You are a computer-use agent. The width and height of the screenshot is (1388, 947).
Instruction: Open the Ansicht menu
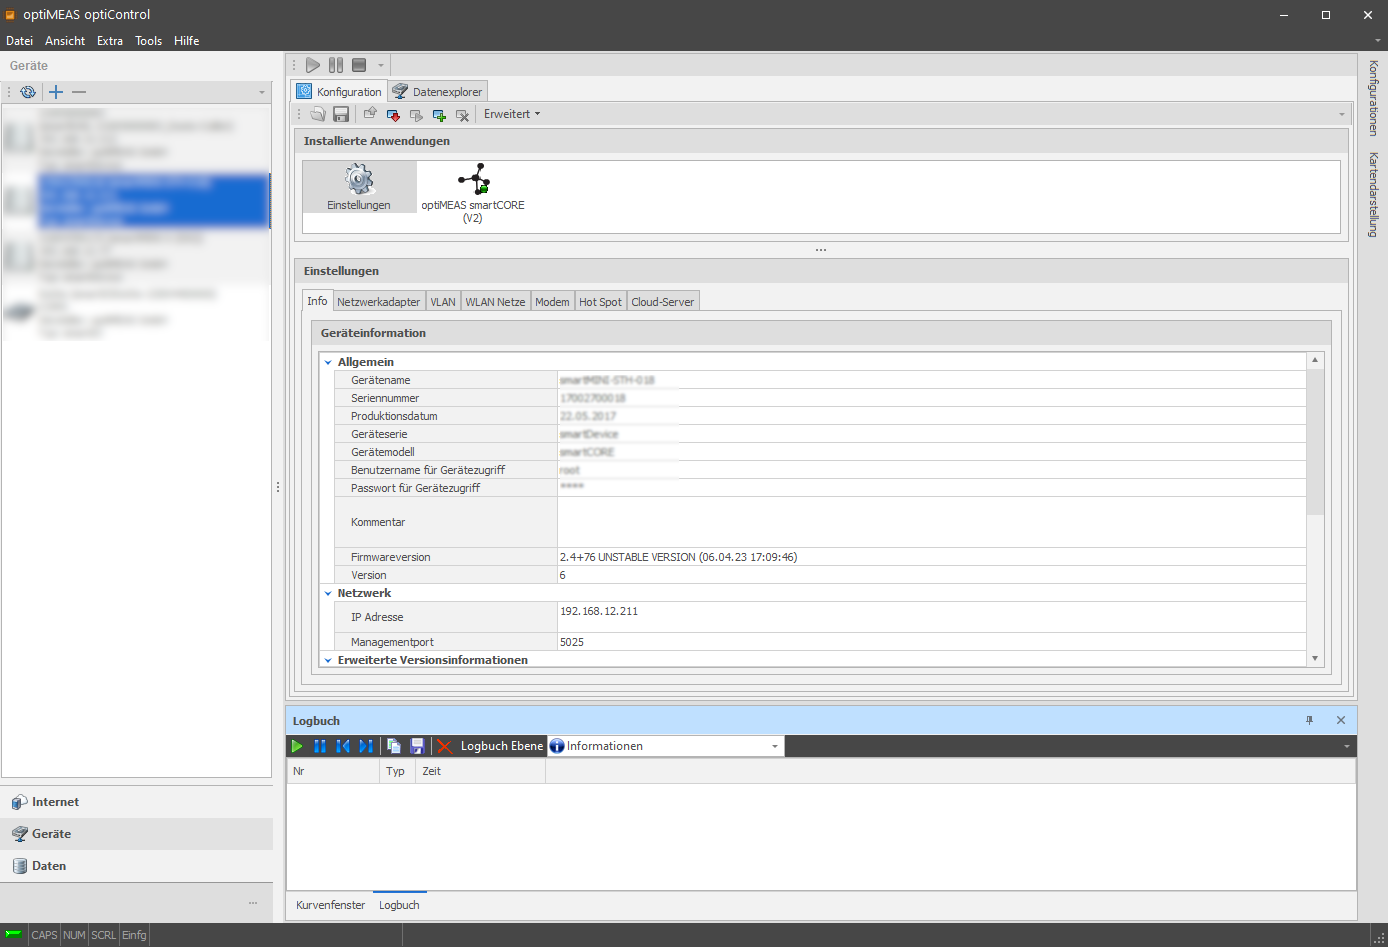click(65, 41)
